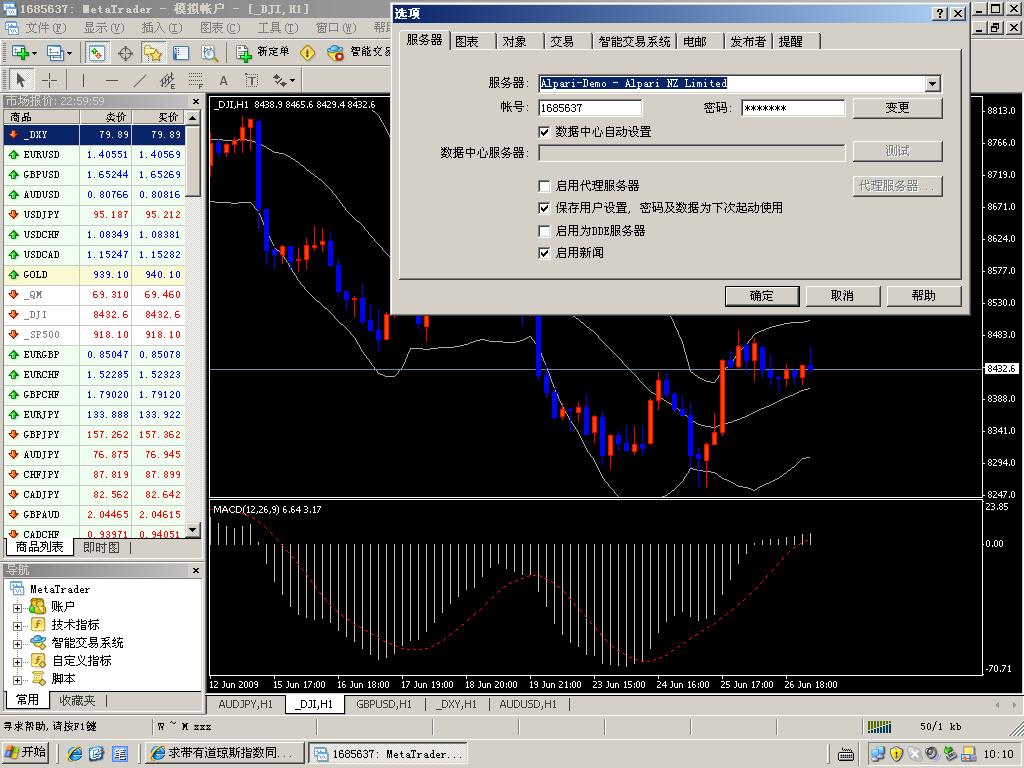
Task: Toggle the Navigator folder-star icon
Action: coord(153,53)
